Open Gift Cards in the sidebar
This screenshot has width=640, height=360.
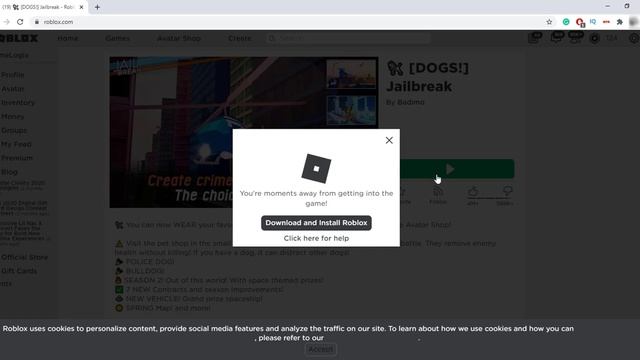[19, 271]
